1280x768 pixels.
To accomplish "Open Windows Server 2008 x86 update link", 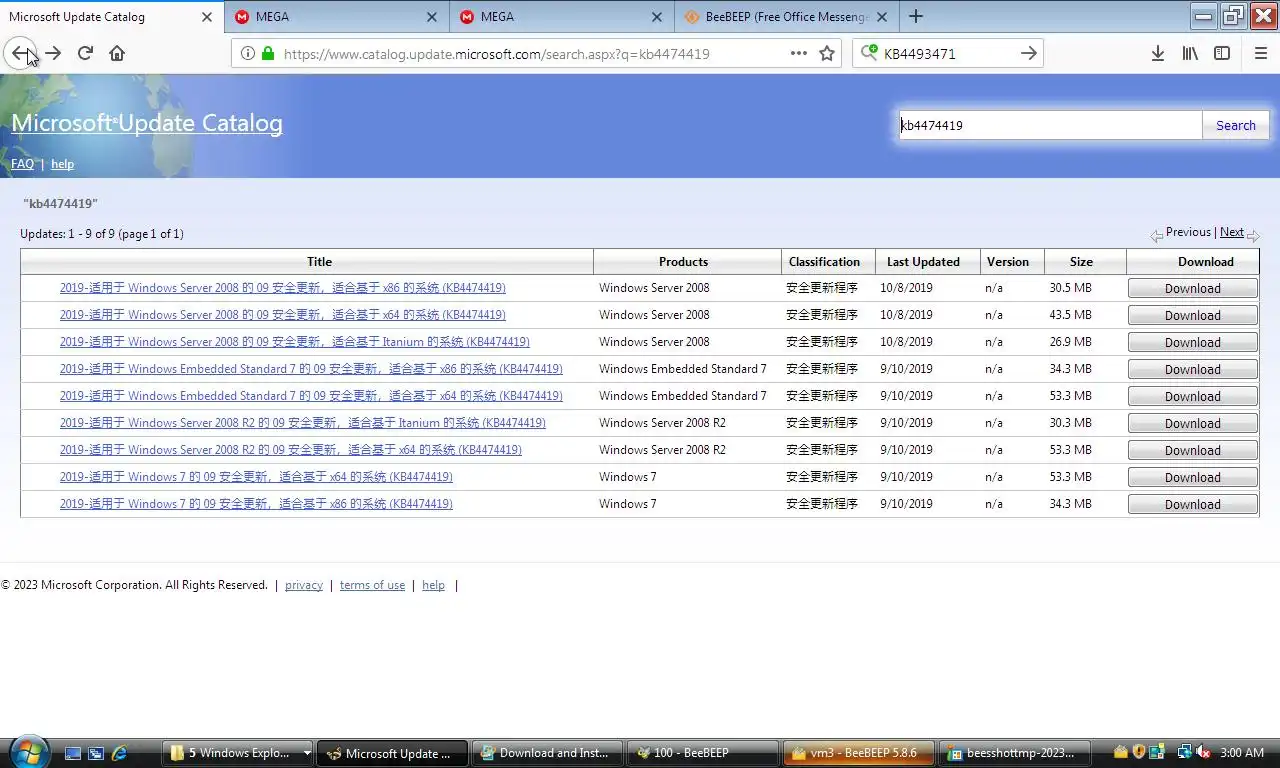I will pos(282,288).
